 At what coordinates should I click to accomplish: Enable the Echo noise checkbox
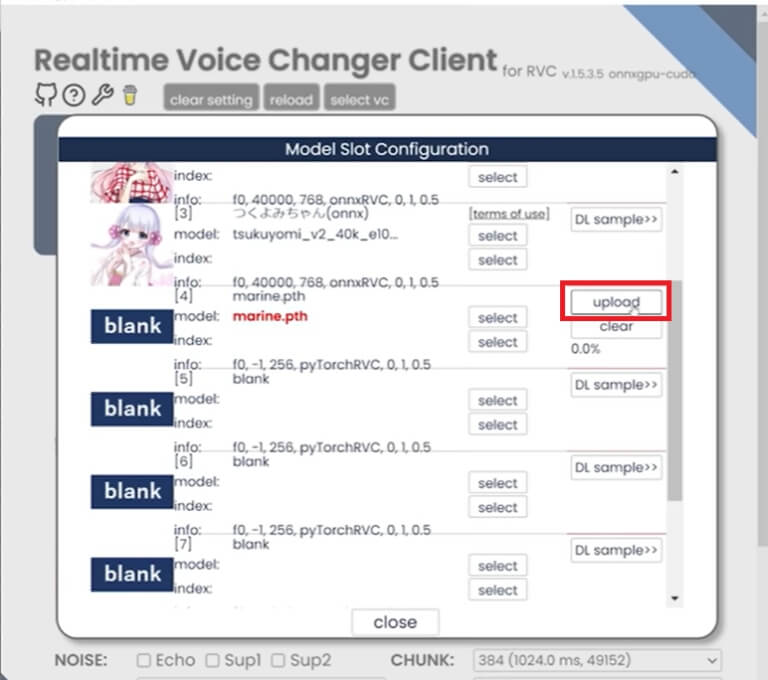click(144, 660)
